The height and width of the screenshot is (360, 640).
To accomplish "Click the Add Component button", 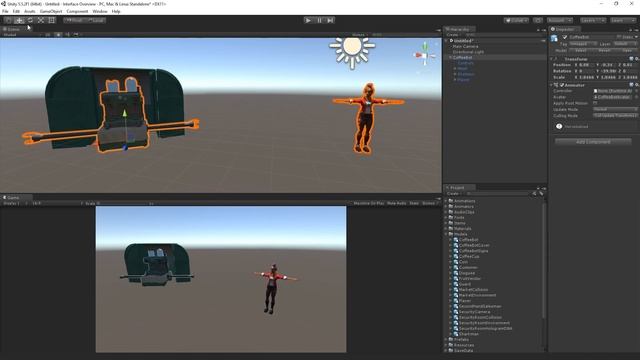I will coord(593,142).
